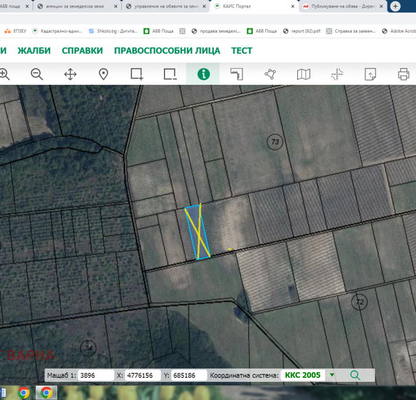416x400 pixels.
Task: Open the ПРАВОСПОСОБНИ ЛИЦА menu
Action: pyautogui.click(x=167, y=51)
